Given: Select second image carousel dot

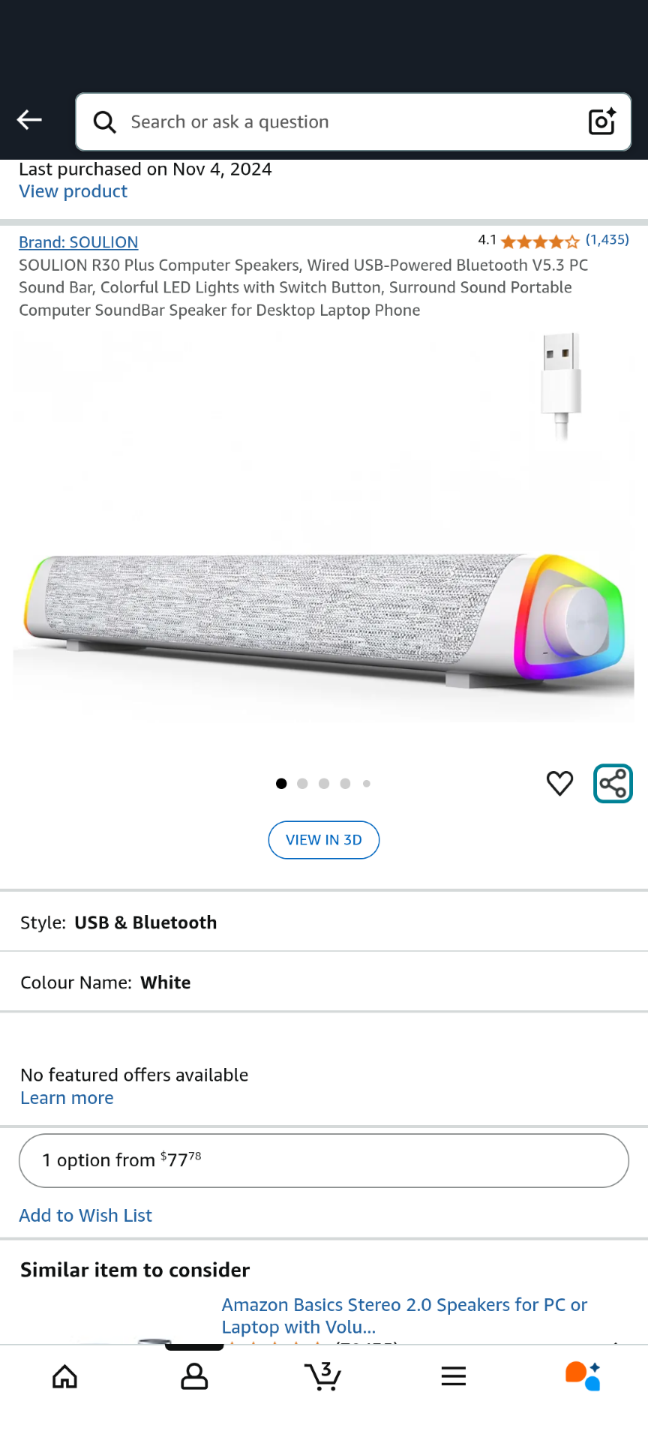Looking at the screenshot, I should [x=302, y=784].
